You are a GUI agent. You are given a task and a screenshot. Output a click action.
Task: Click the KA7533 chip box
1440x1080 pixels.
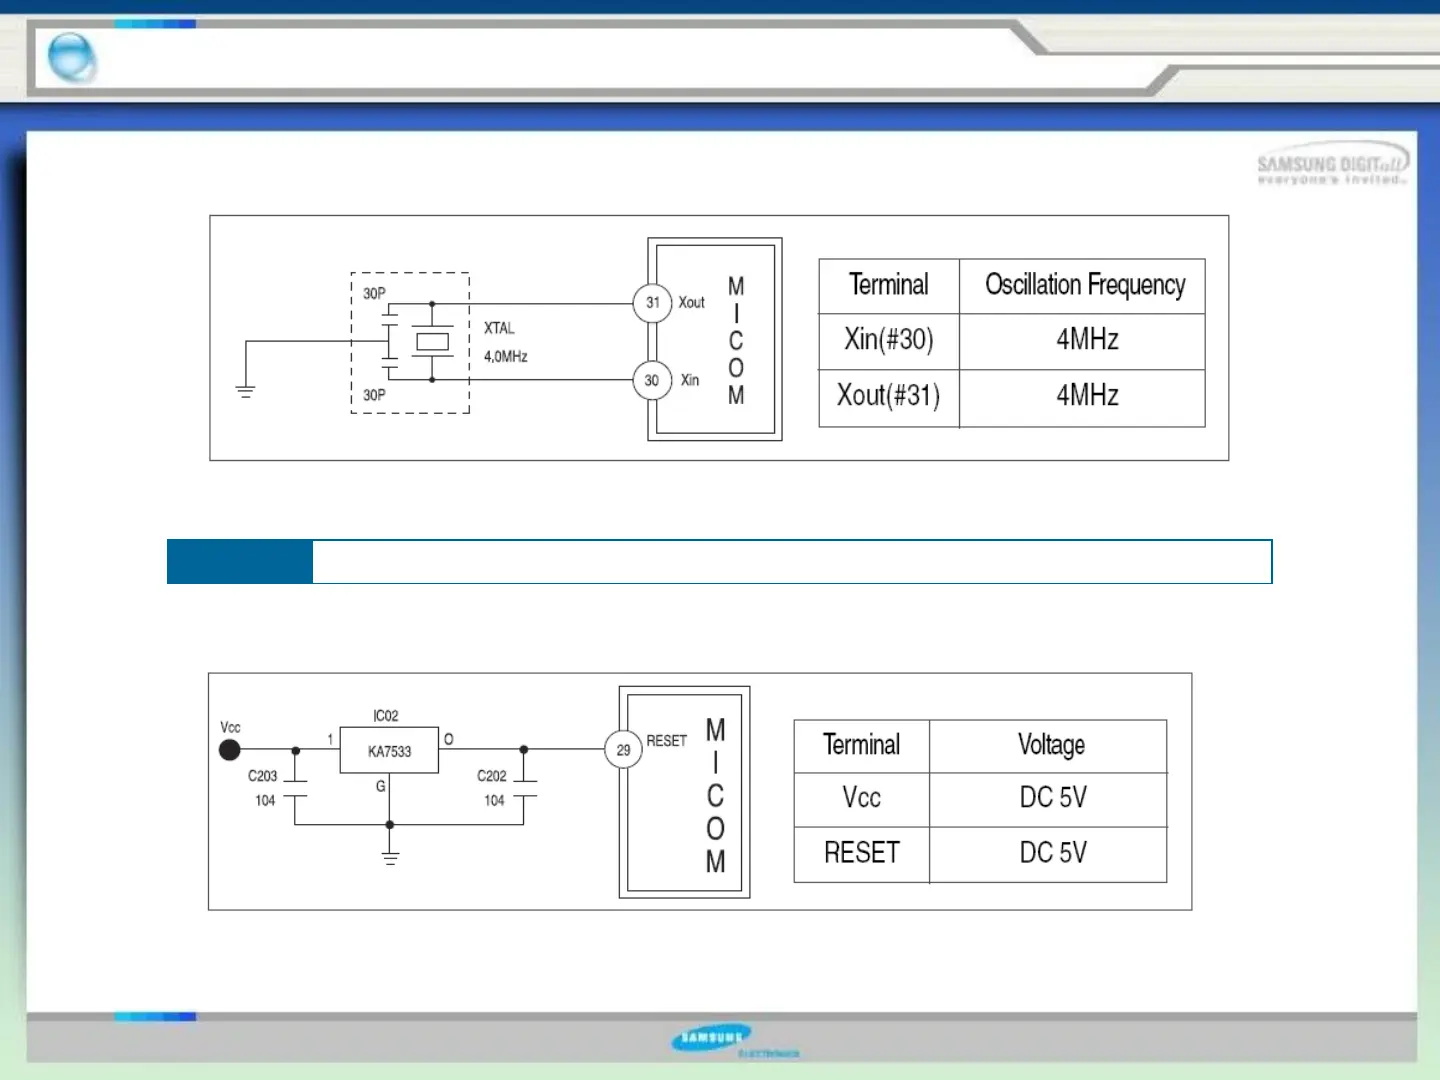tap(389, 750)
